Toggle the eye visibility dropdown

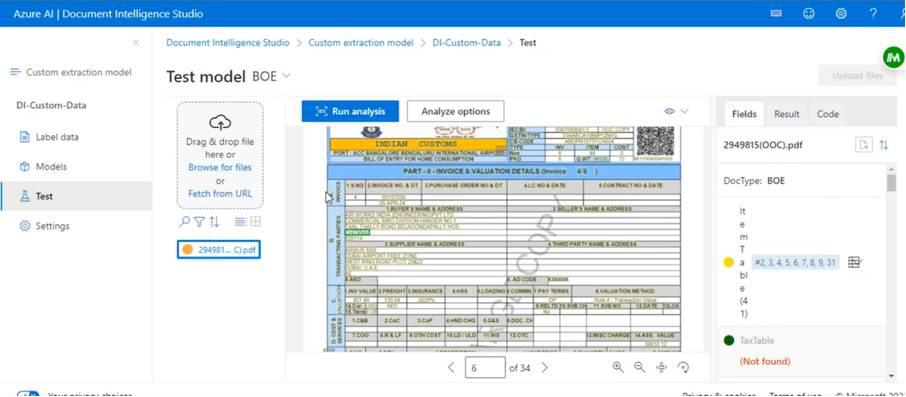pyautogui.click(x=677, y=111)
